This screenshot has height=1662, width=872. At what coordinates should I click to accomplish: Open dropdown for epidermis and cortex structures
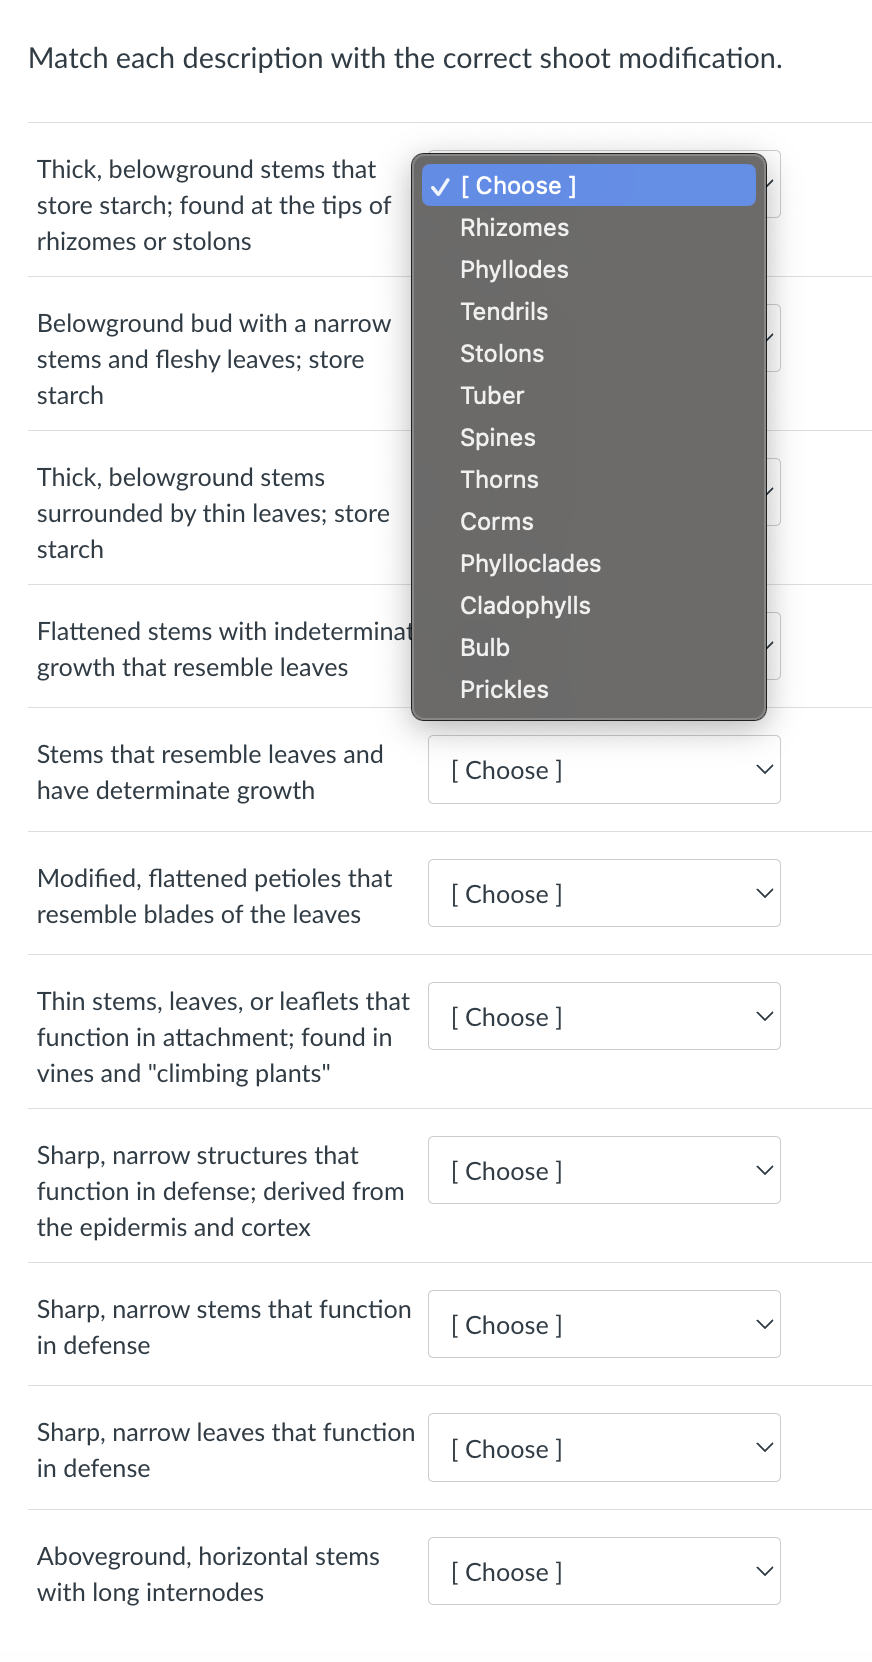[x=604, y=1170]
